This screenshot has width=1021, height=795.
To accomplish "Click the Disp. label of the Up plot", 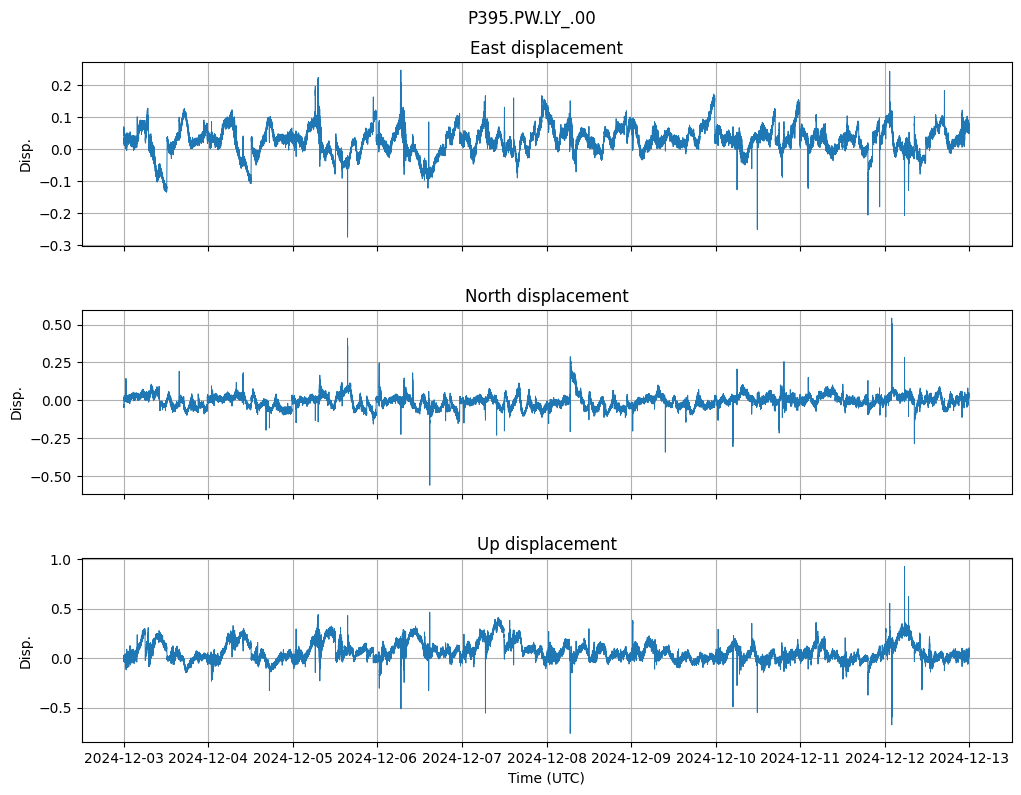I will [26, 651].
